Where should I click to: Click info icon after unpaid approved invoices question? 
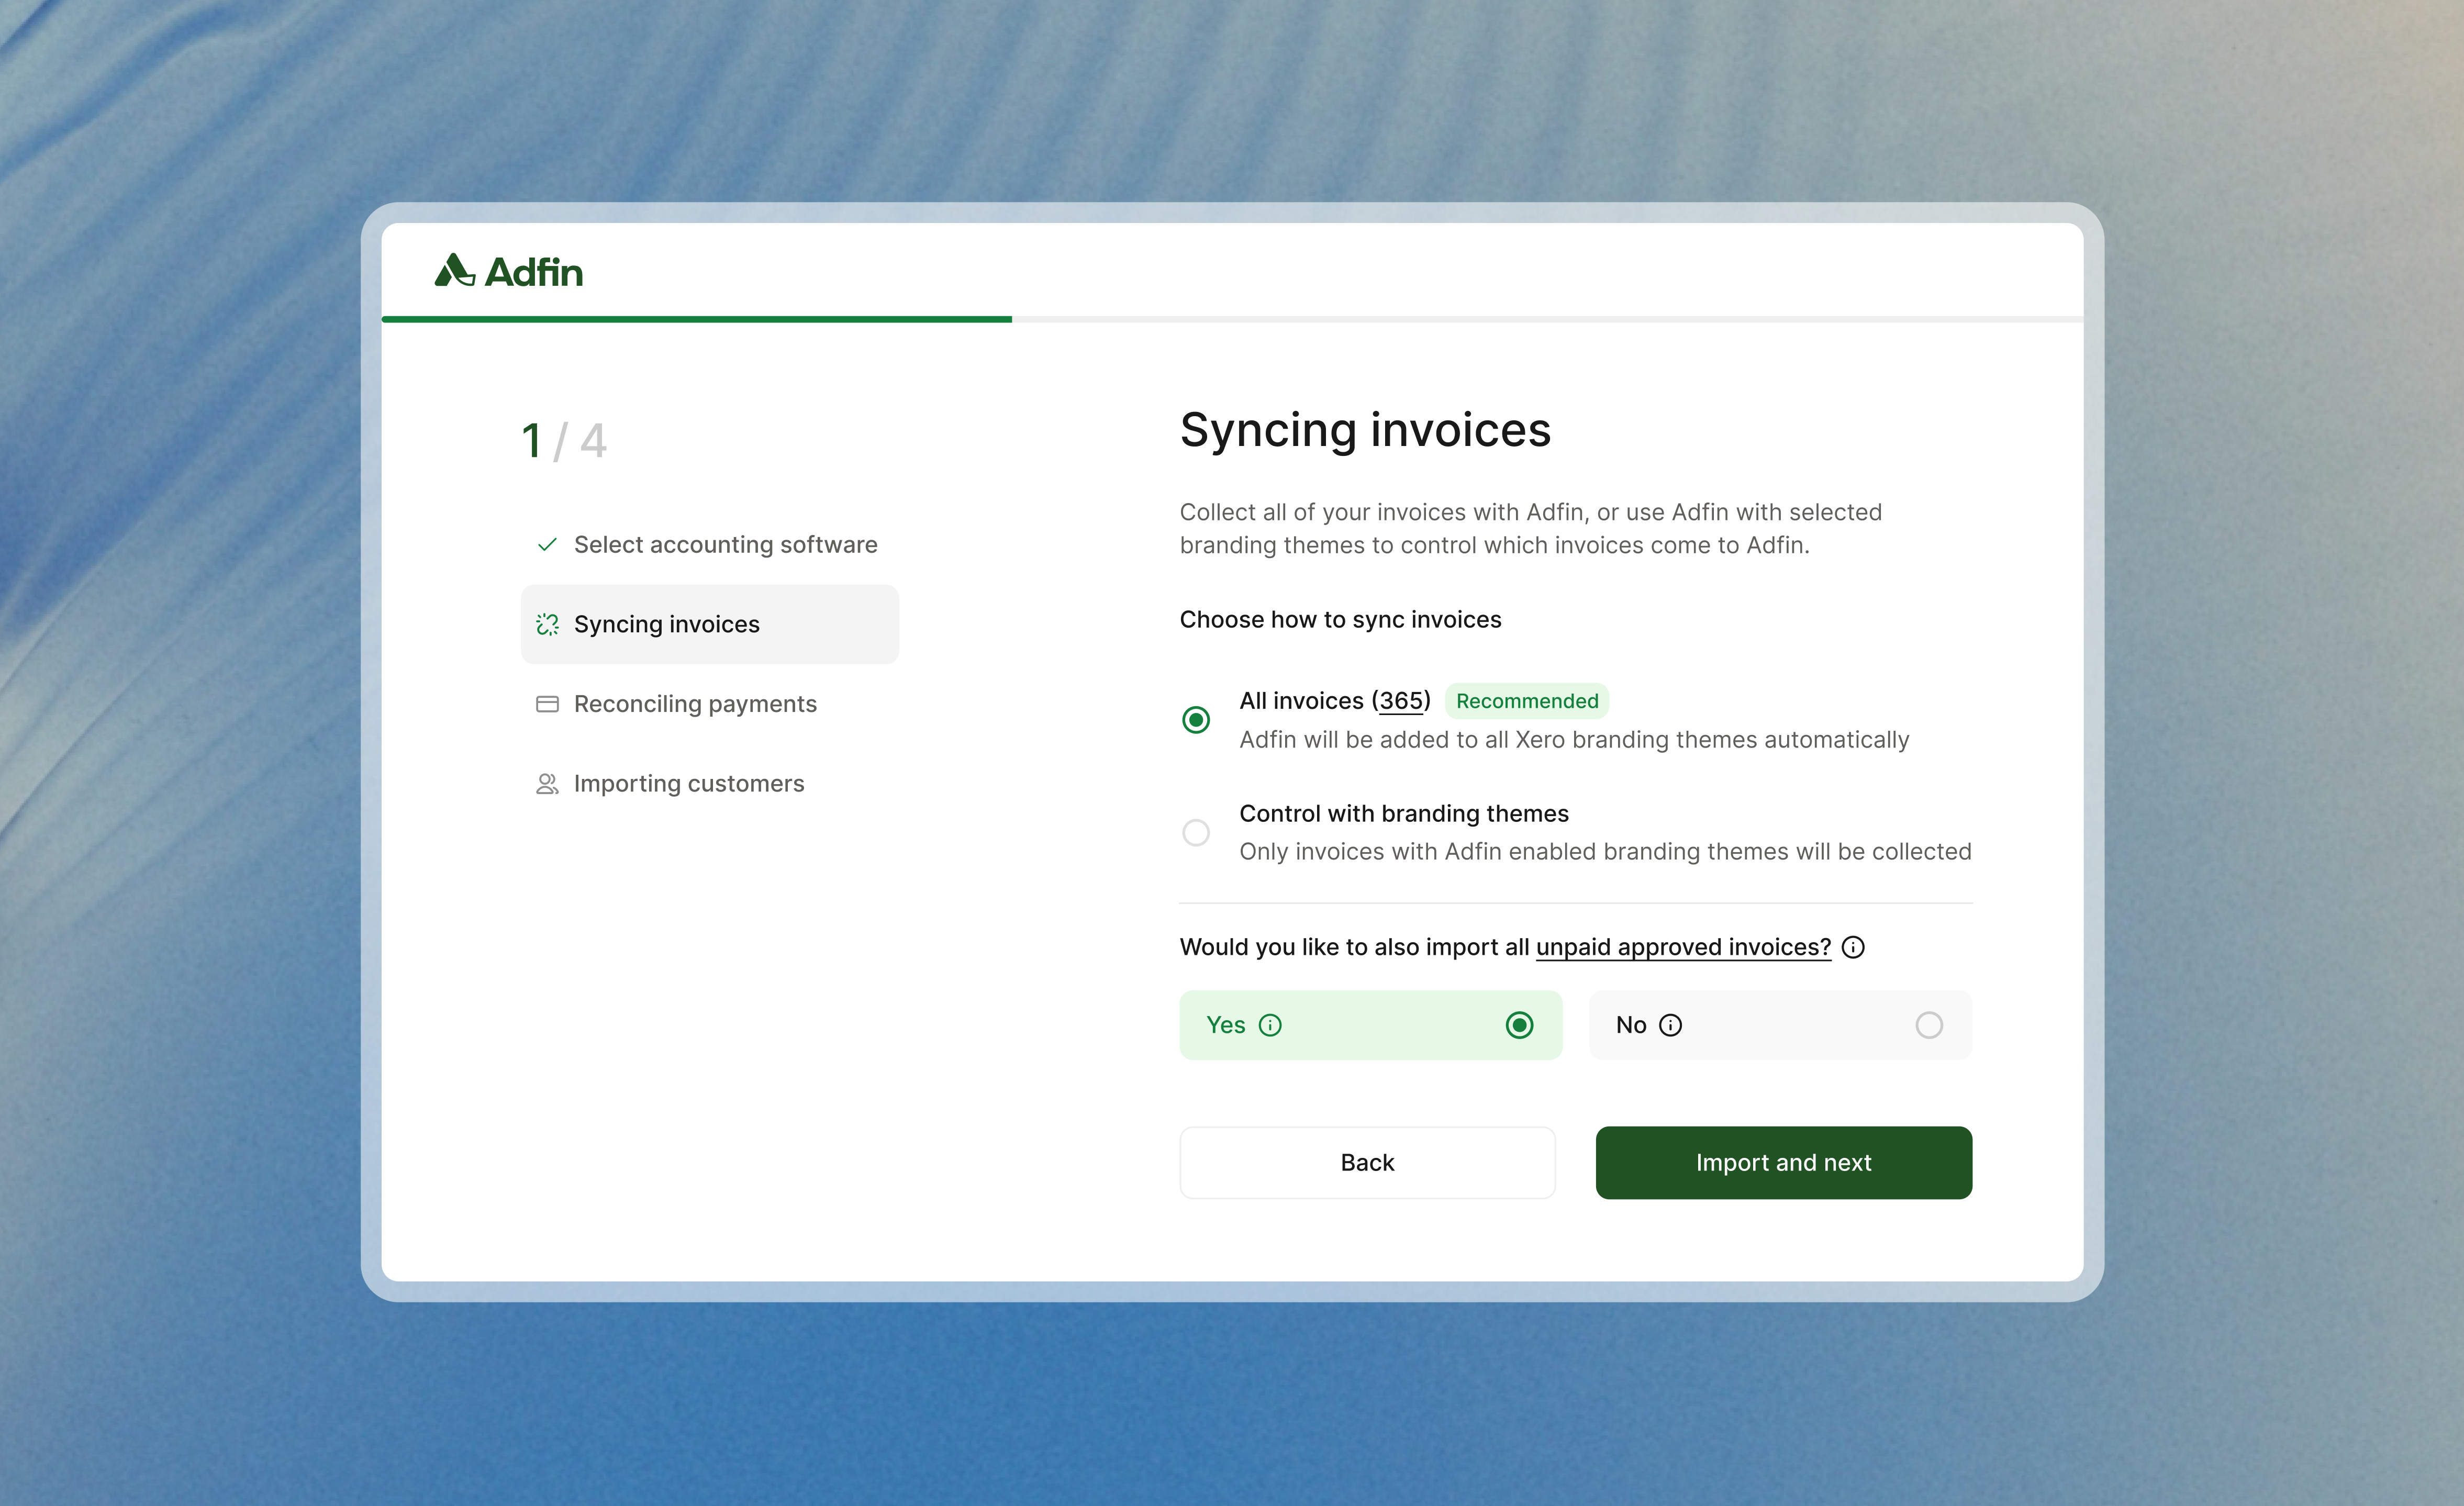coord(1853,947)
